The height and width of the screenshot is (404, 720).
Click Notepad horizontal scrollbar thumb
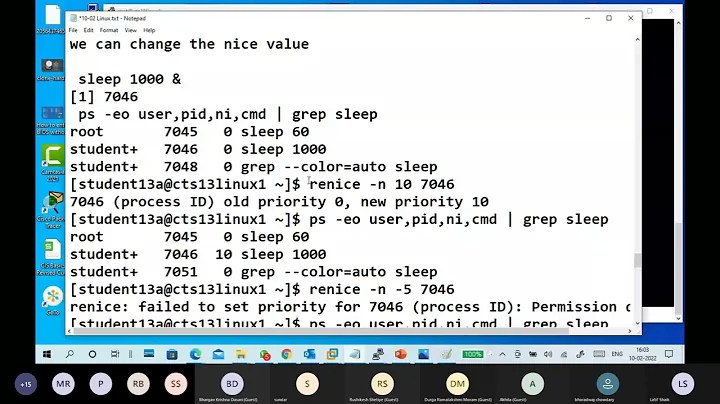coord(321,331)
